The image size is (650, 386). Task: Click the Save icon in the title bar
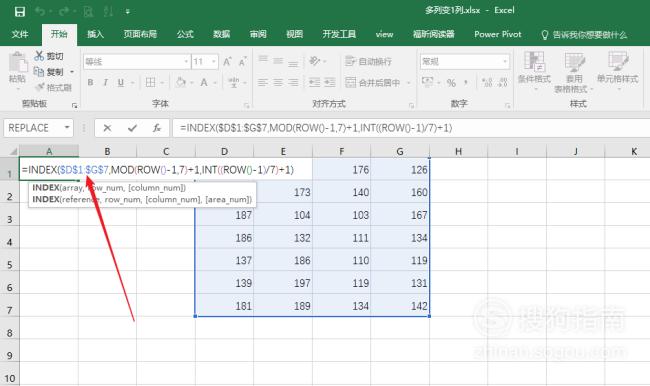19,12
